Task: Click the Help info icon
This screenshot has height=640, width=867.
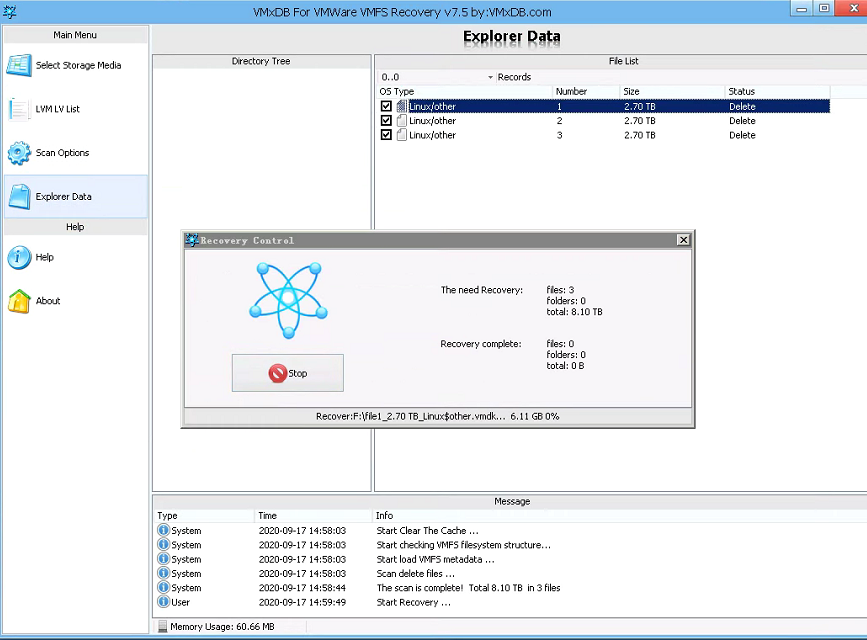Action: [19, 257]
